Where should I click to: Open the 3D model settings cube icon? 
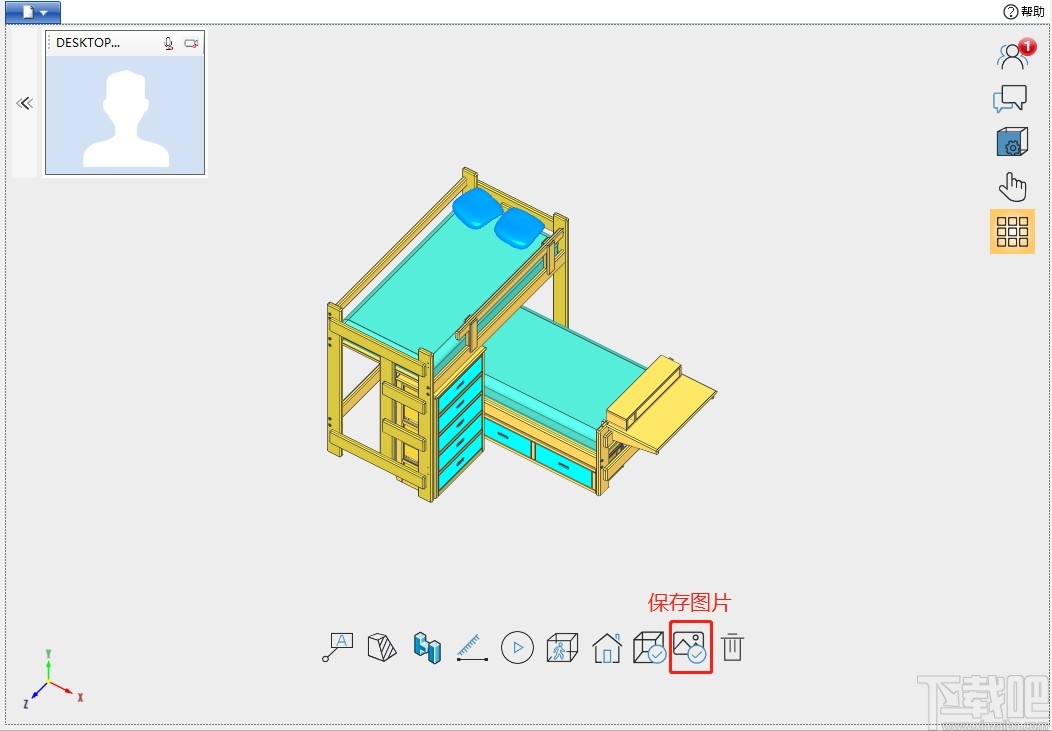coord(1012,142)
